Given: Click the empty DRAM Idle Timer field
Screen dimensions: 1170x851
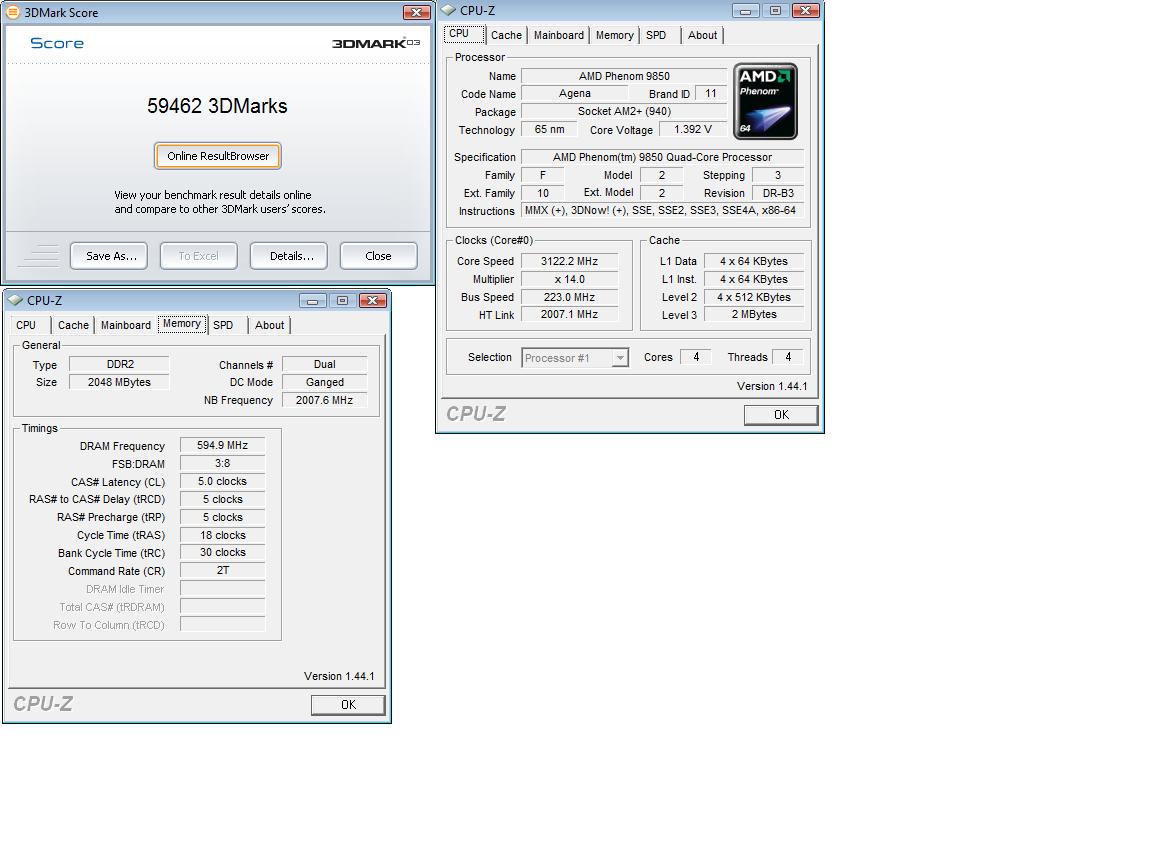Looking at the screenshot, I should click(x=222, y=588).
